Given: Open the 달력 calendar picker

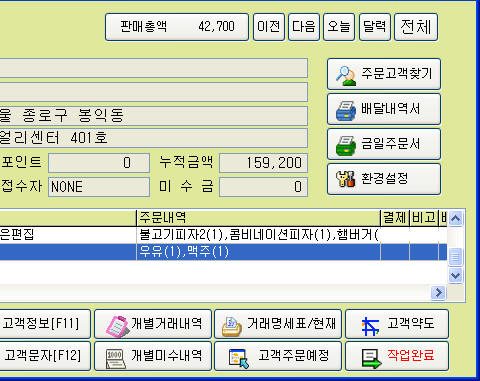Looking at the screenshot, I should (x=375, y=27).
